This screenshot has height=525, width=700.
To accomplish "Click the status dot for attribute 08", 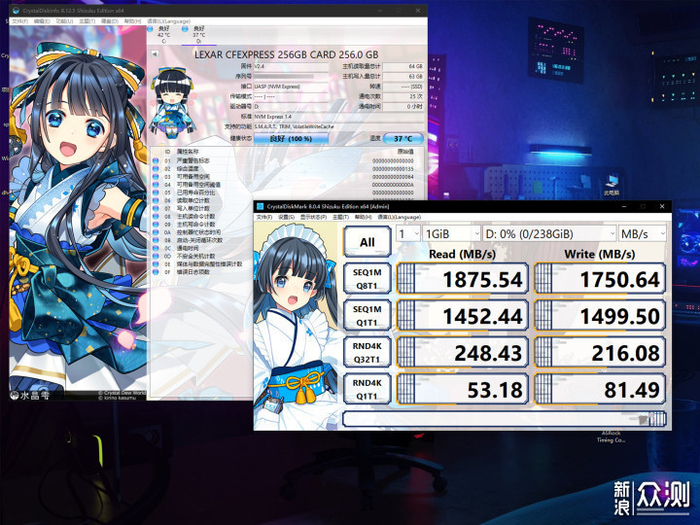I will [x=155, y=217].
